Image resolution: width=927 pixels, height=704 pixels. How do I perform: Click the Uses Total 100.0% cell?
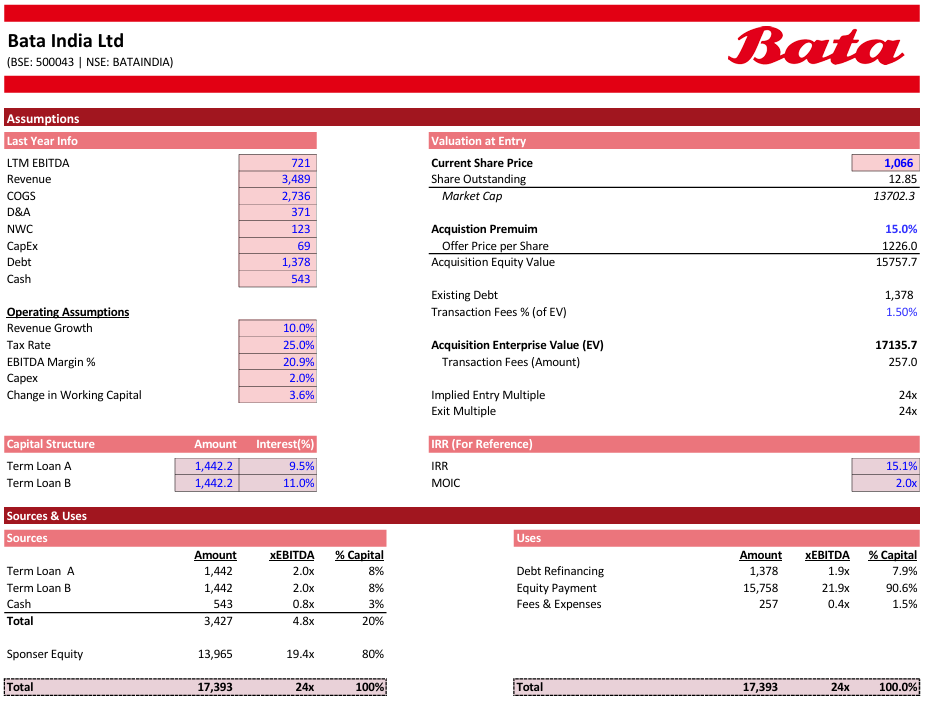pyautogui.click(x=898, y=687)
